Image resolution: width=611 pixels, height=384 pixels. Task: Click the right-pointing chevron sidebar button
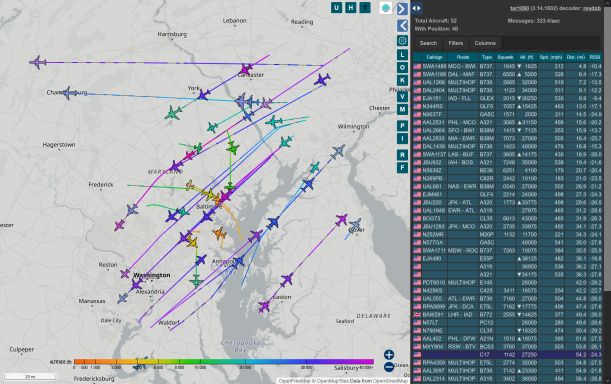[x=402, y=9]
